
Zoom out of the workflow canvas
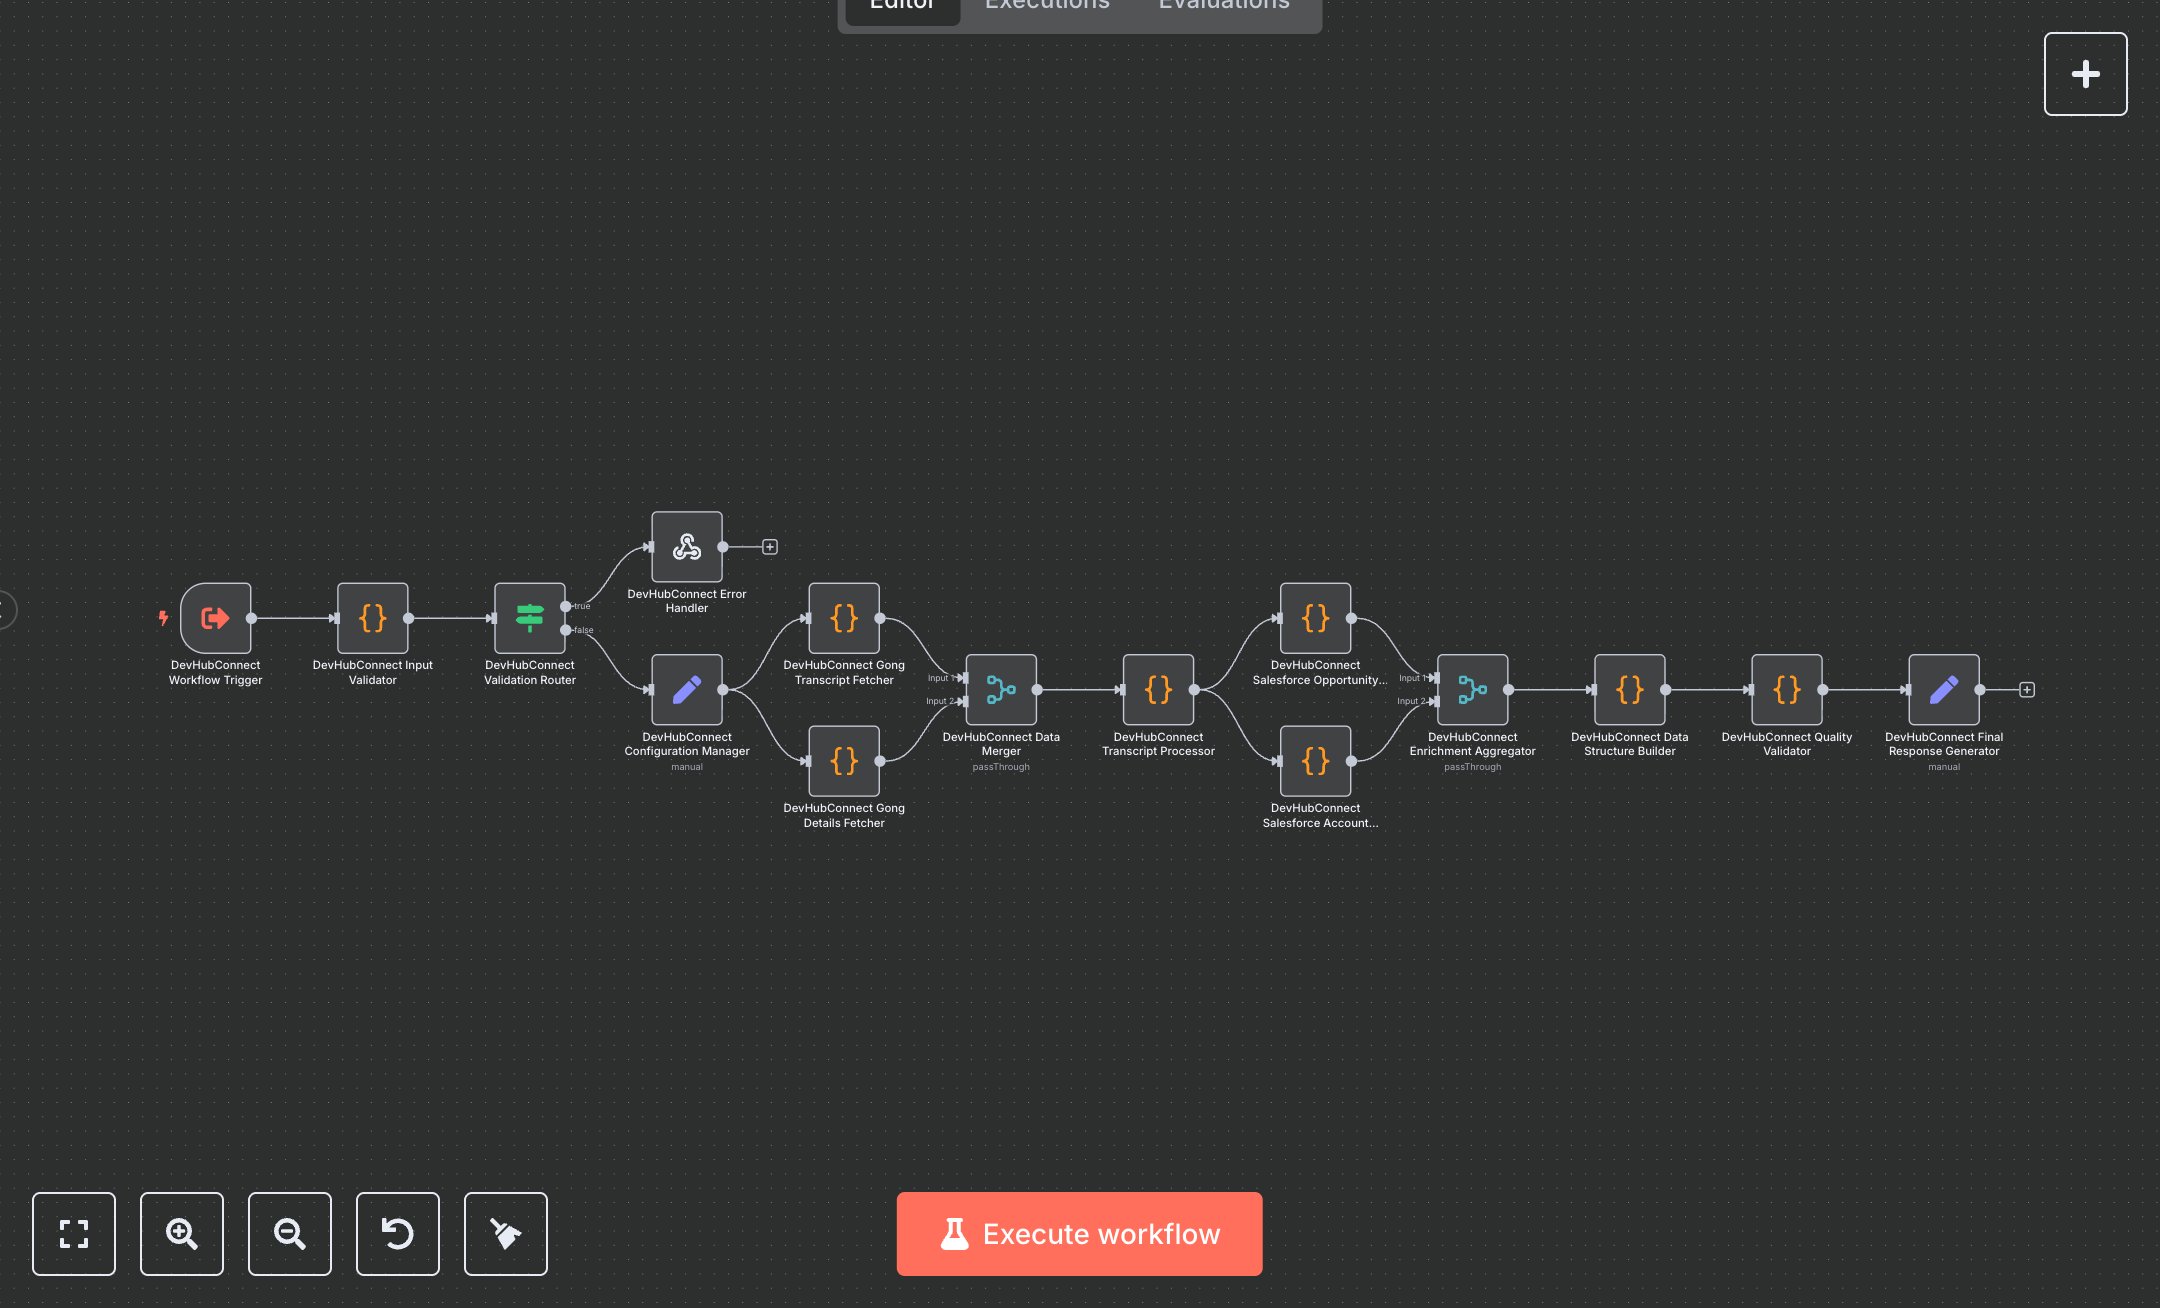[x=290, y=1234]
